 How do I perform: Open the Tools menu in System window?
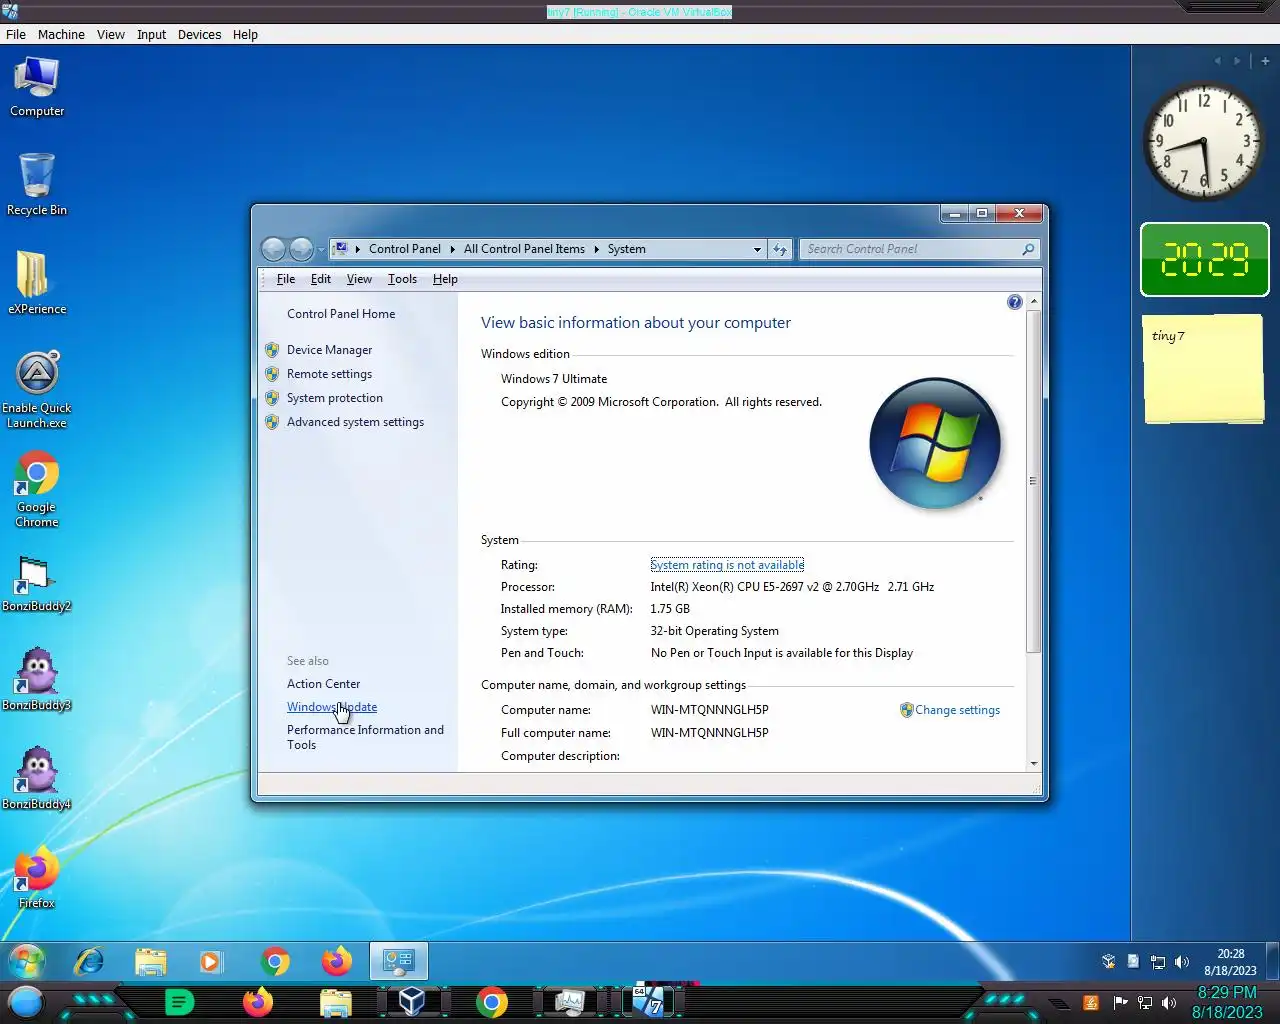coord(402,279)
